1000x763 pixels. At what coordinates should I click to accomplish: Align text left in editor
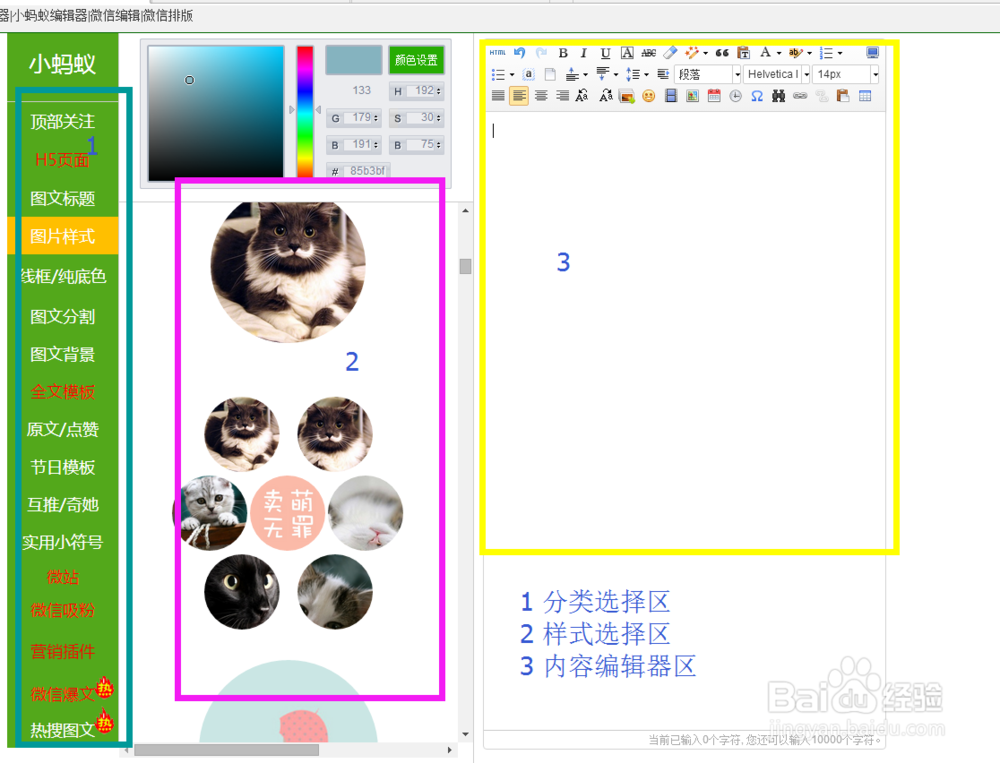point(519,96)
